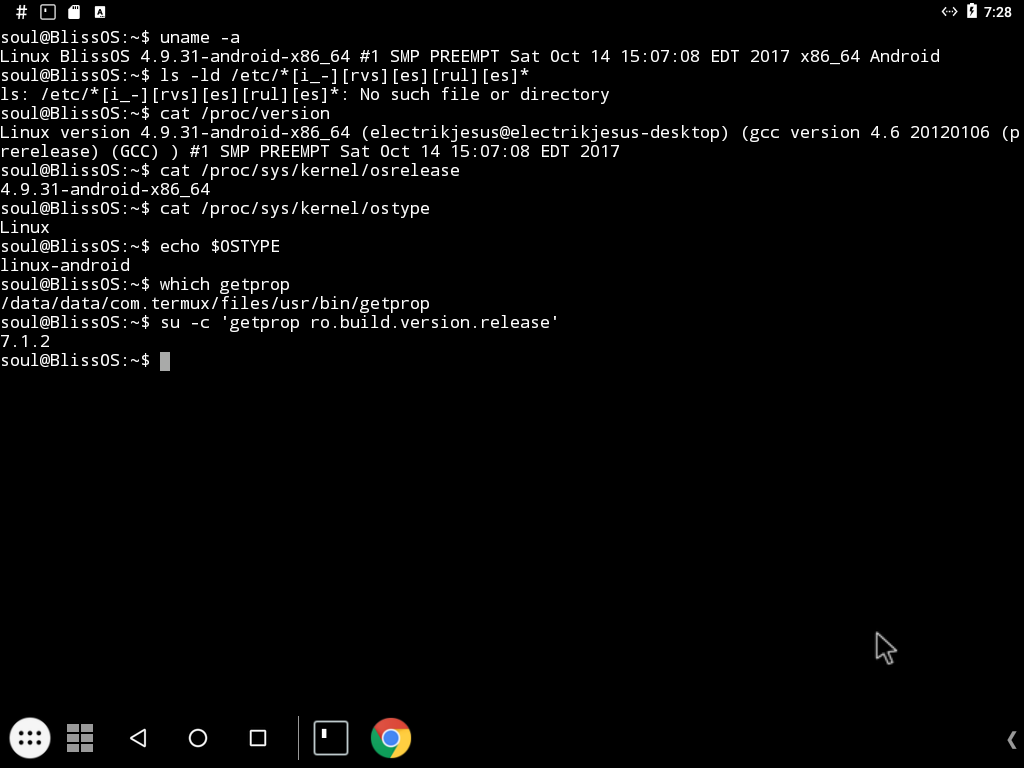Tap the battery charging status icon

972,11
